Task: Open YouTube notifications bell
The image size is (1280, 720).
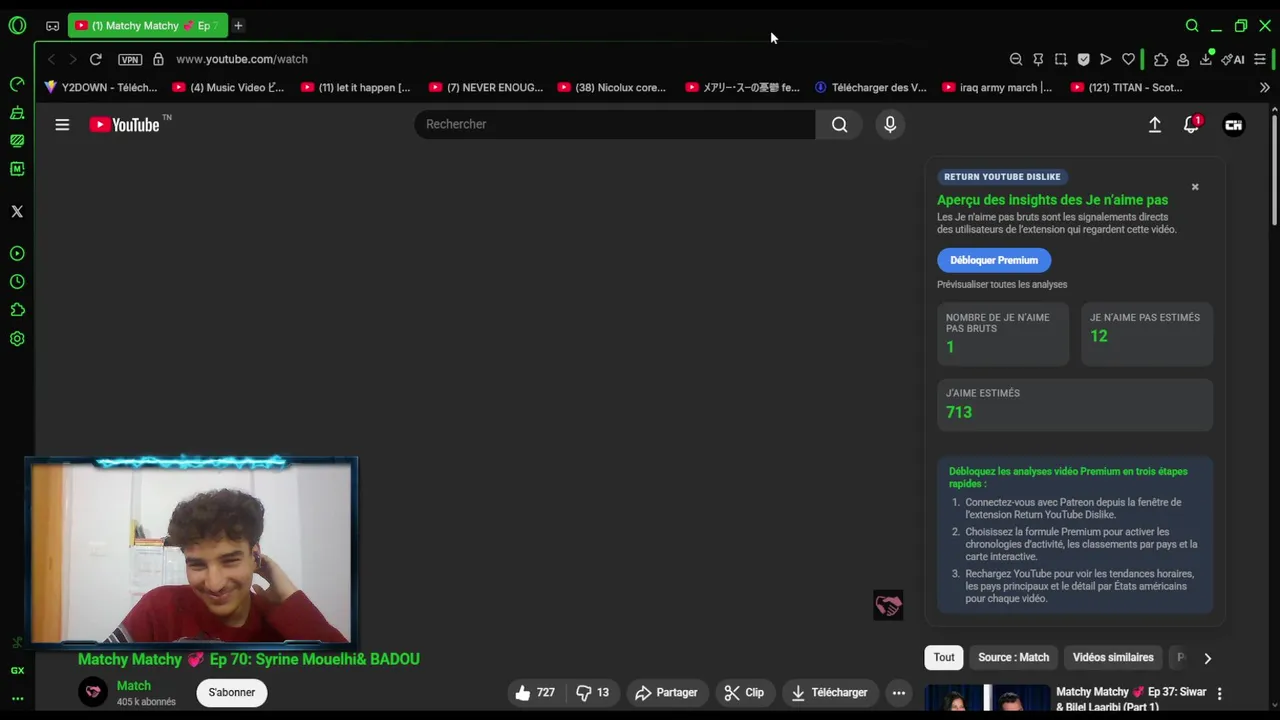Action: coord(1191,125)
